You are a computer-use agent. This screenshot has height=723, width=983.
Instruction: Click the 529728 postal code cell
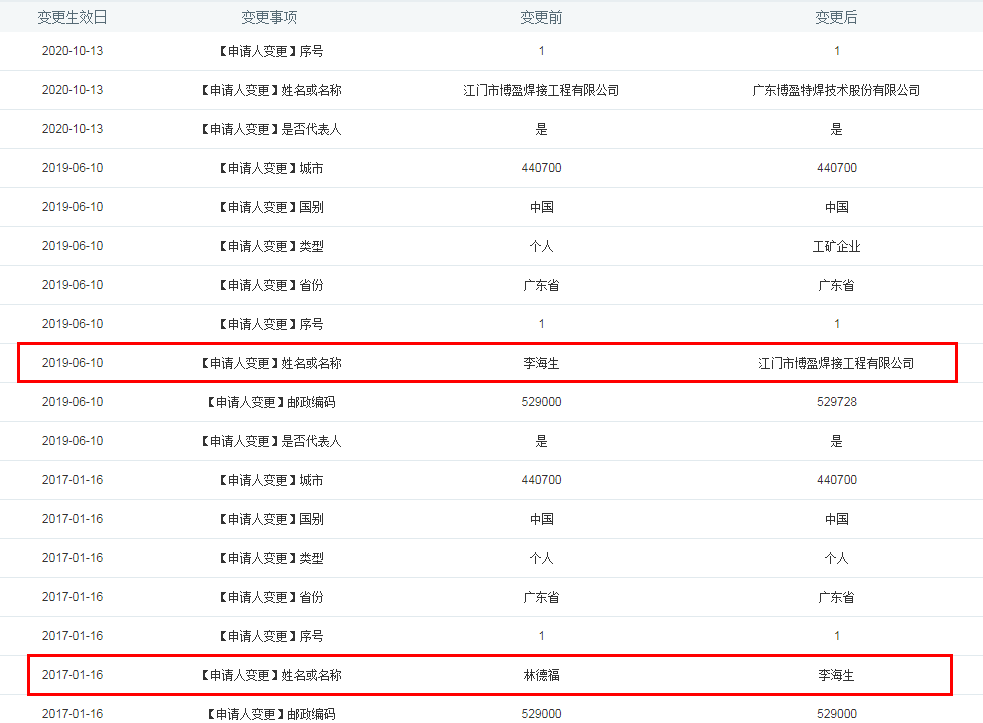pos(836,402)
